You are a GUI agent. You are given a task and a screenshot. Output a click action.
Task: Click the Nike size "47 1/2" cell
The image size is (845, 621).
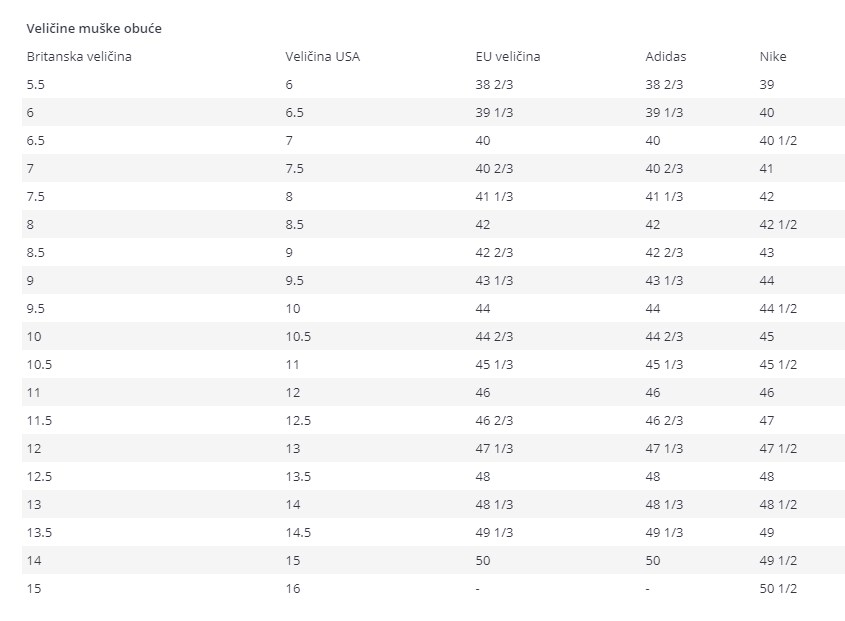(778, 448)
